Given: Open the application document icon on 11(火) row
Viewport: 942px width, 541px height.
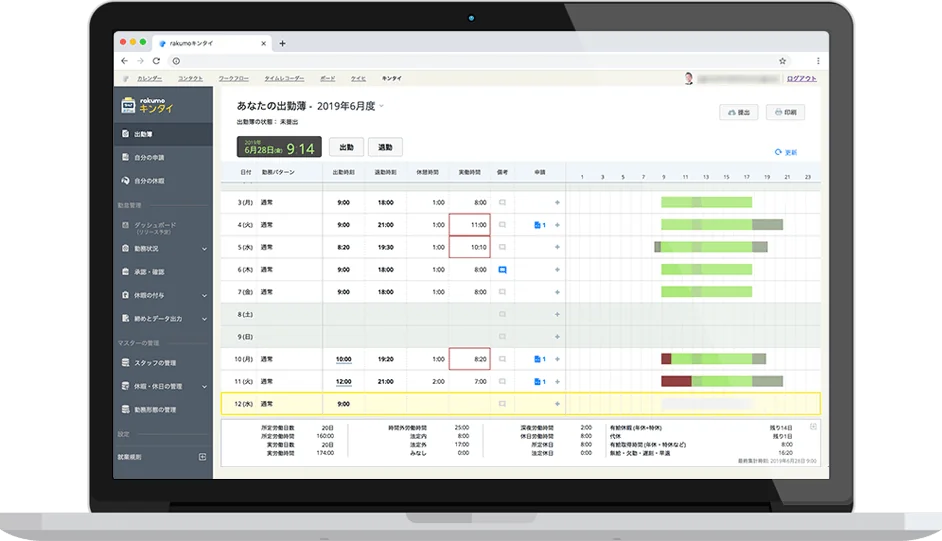Looking at the screenshot, I should pyautogui.click(x=539, y=382).
